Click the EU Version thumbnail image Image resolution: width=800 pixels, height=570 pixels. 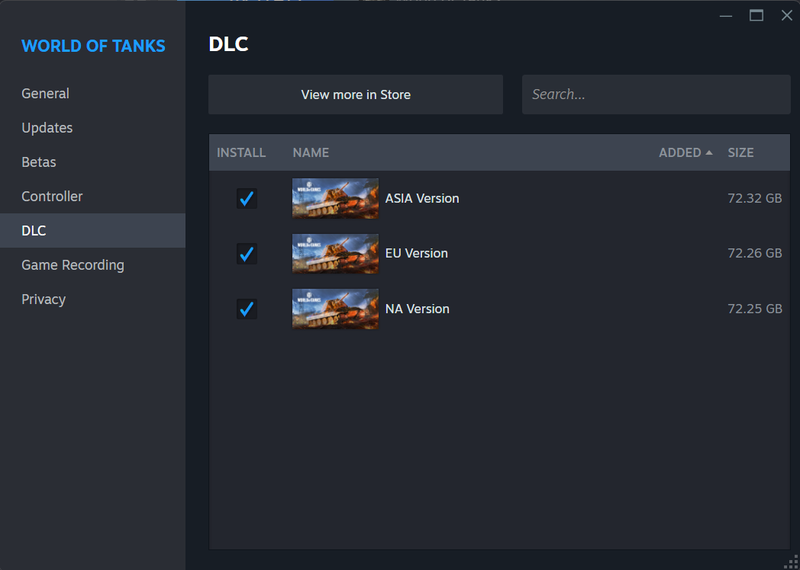coord(335,254)
